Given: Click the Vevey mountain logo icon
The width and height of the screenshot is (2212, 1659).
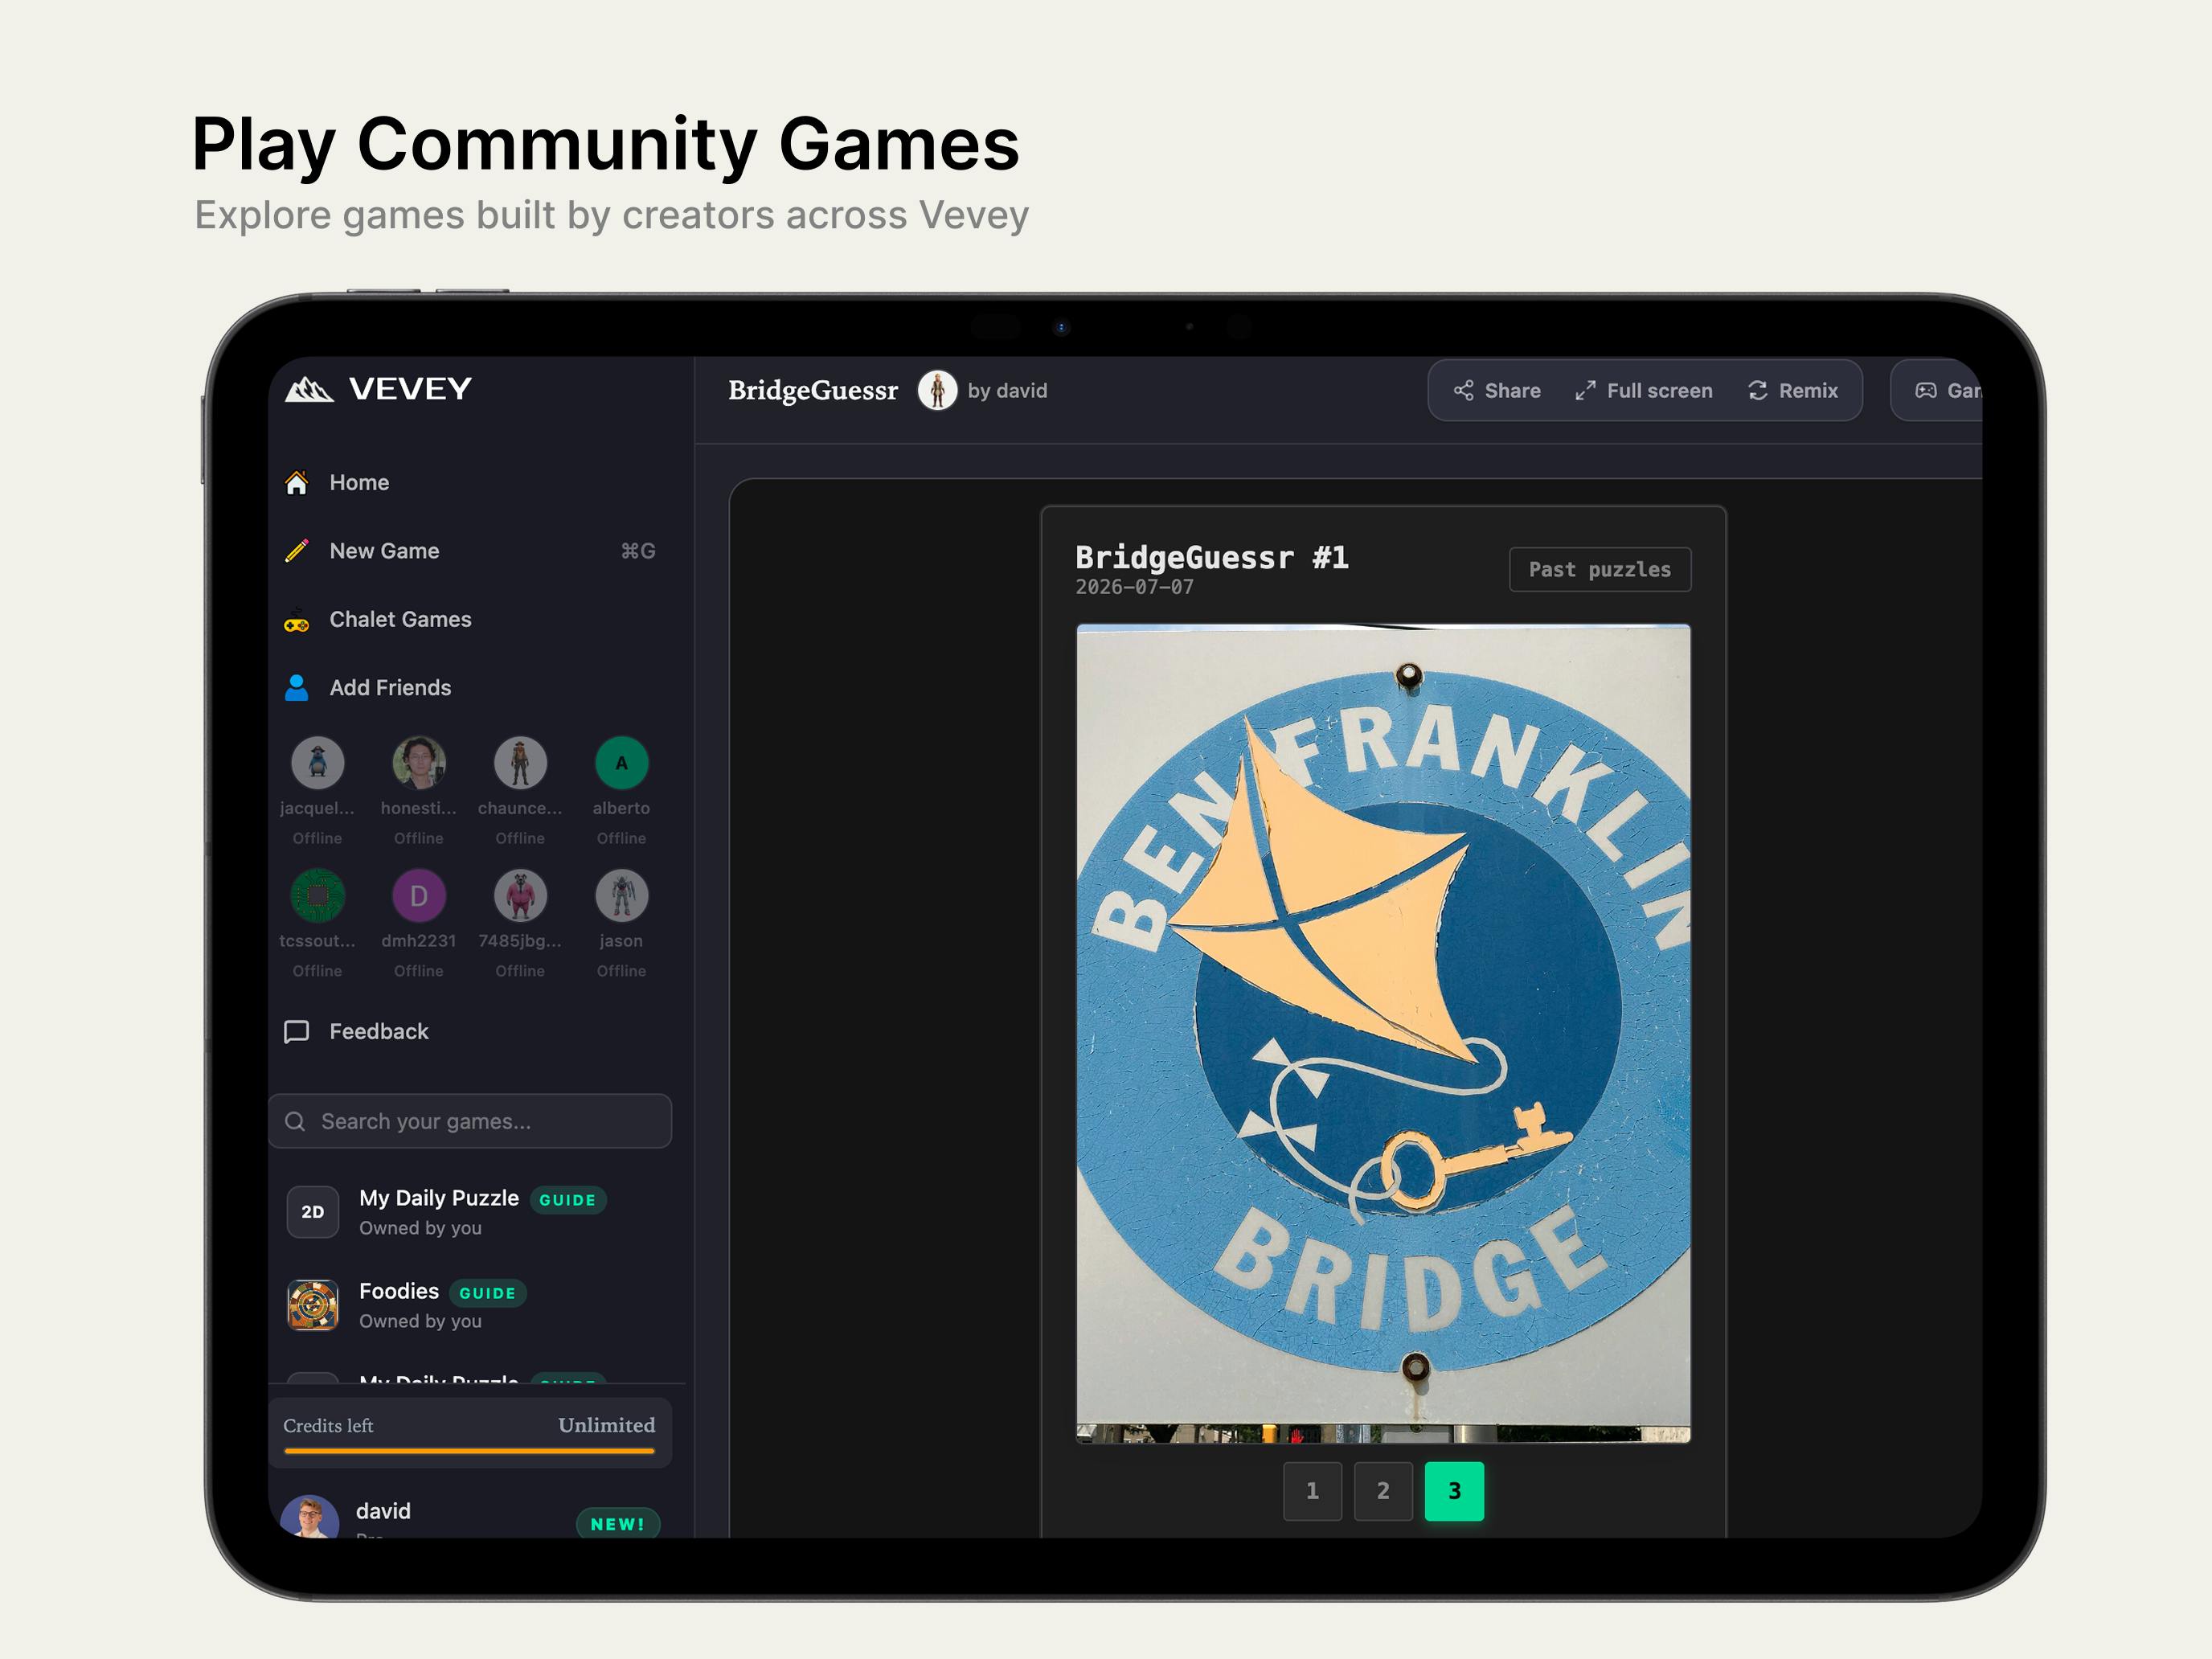Looking at the screenshot, I should pos(309,389).
